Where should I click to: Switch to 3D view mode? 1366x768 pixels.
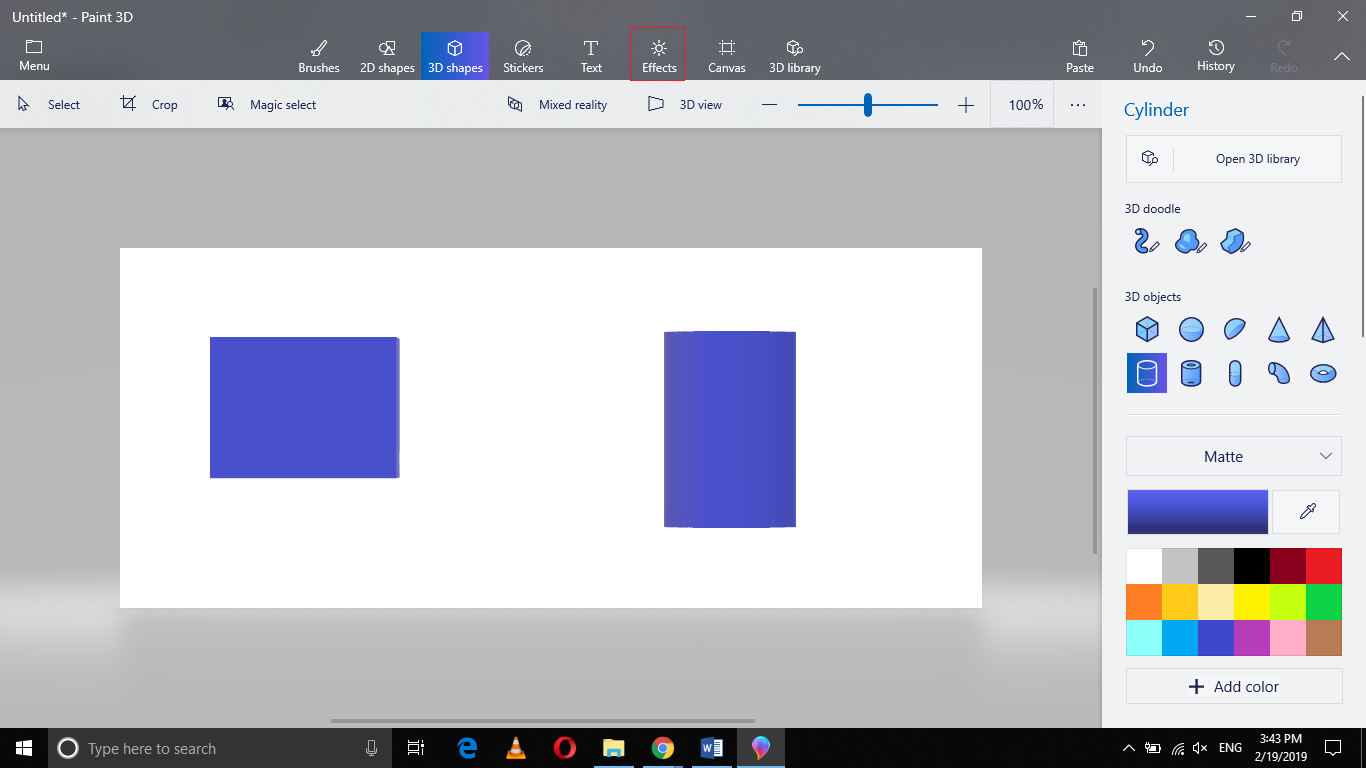tap(686, 104)
